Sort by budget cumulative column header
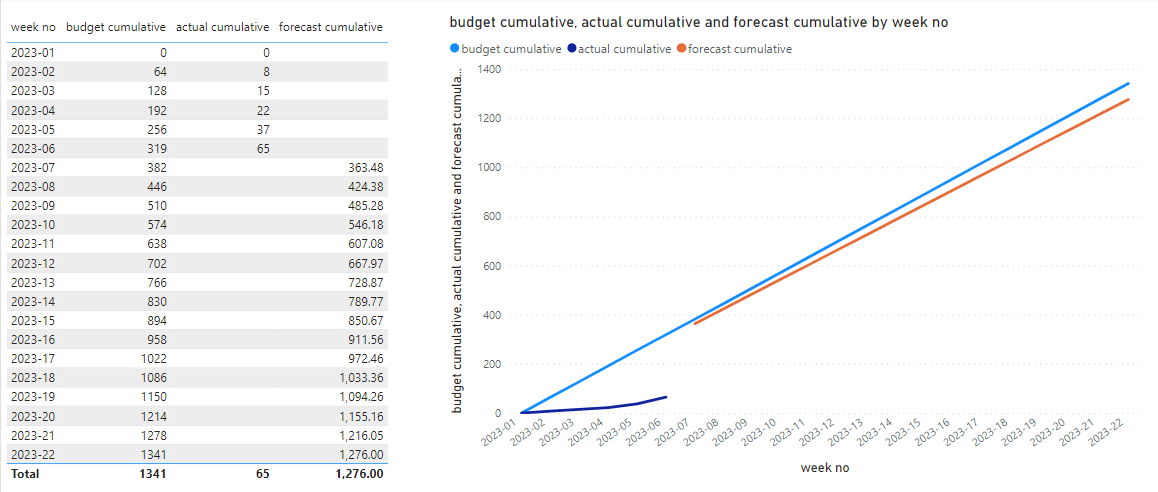Viewport: 1158px width, 492px height. [x=116, y=27]
